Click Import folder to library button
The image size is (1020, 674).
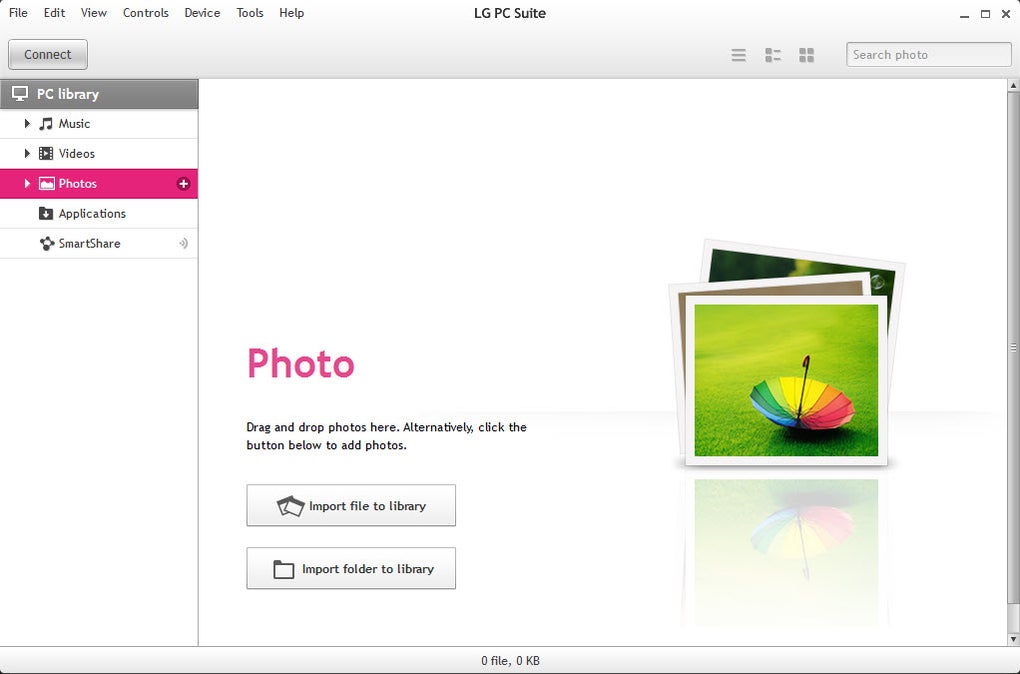(351, 569)
